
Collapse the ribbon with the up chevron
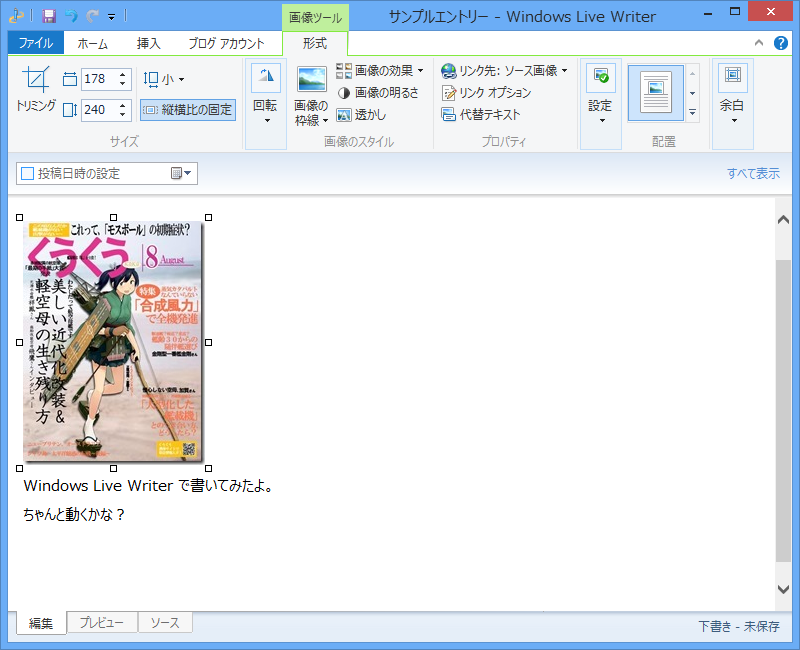click(759, 43)
